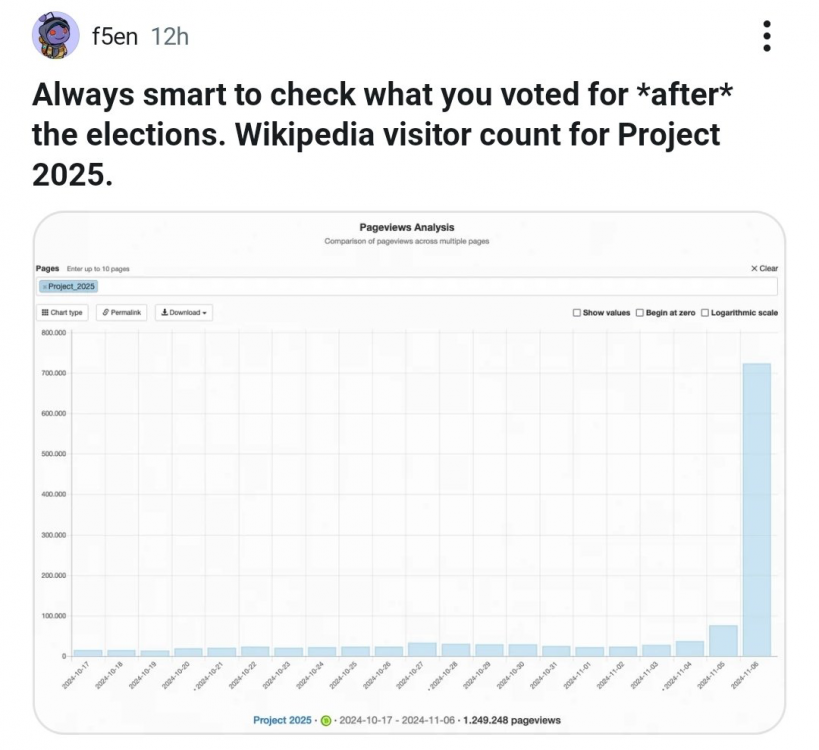
Task: Open the Chart type selector
Action: (x=63, y=313)
